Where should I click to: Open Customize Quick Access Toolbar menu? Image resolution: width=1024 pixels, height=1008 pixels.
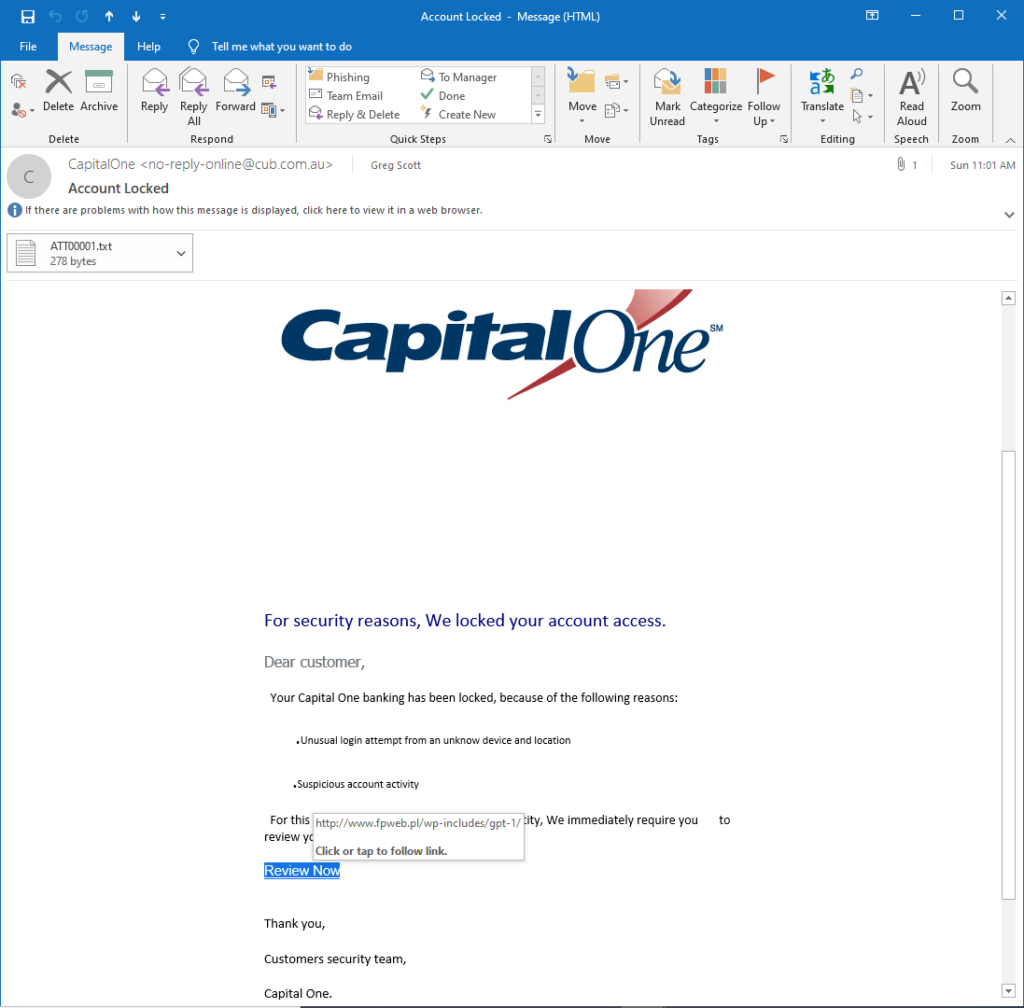(x=163, y=17)
